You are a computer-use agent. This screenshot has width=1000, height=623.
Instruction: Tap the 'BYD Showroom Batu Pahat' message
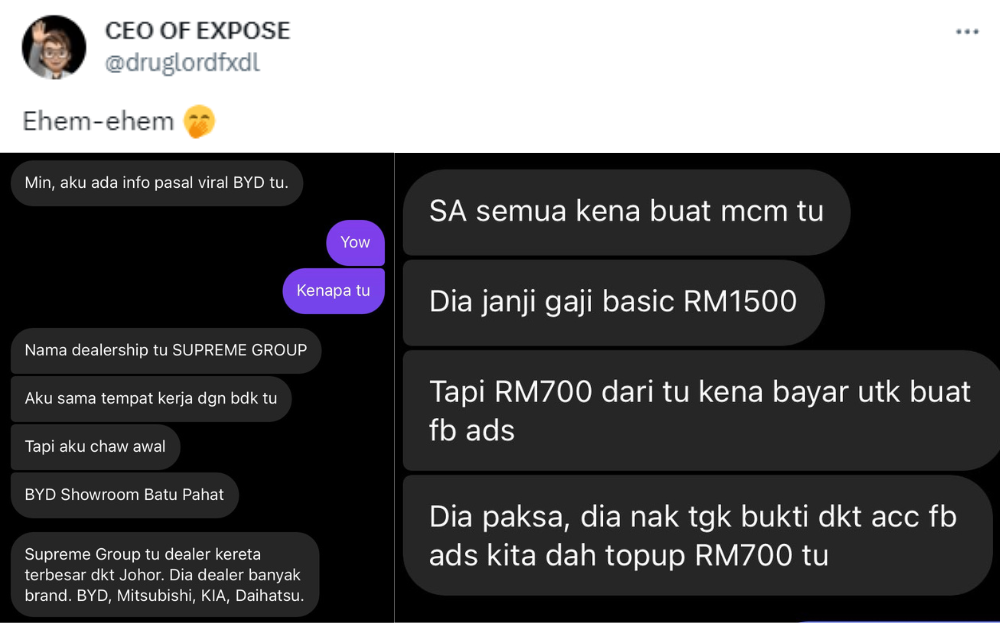[124, 495]
